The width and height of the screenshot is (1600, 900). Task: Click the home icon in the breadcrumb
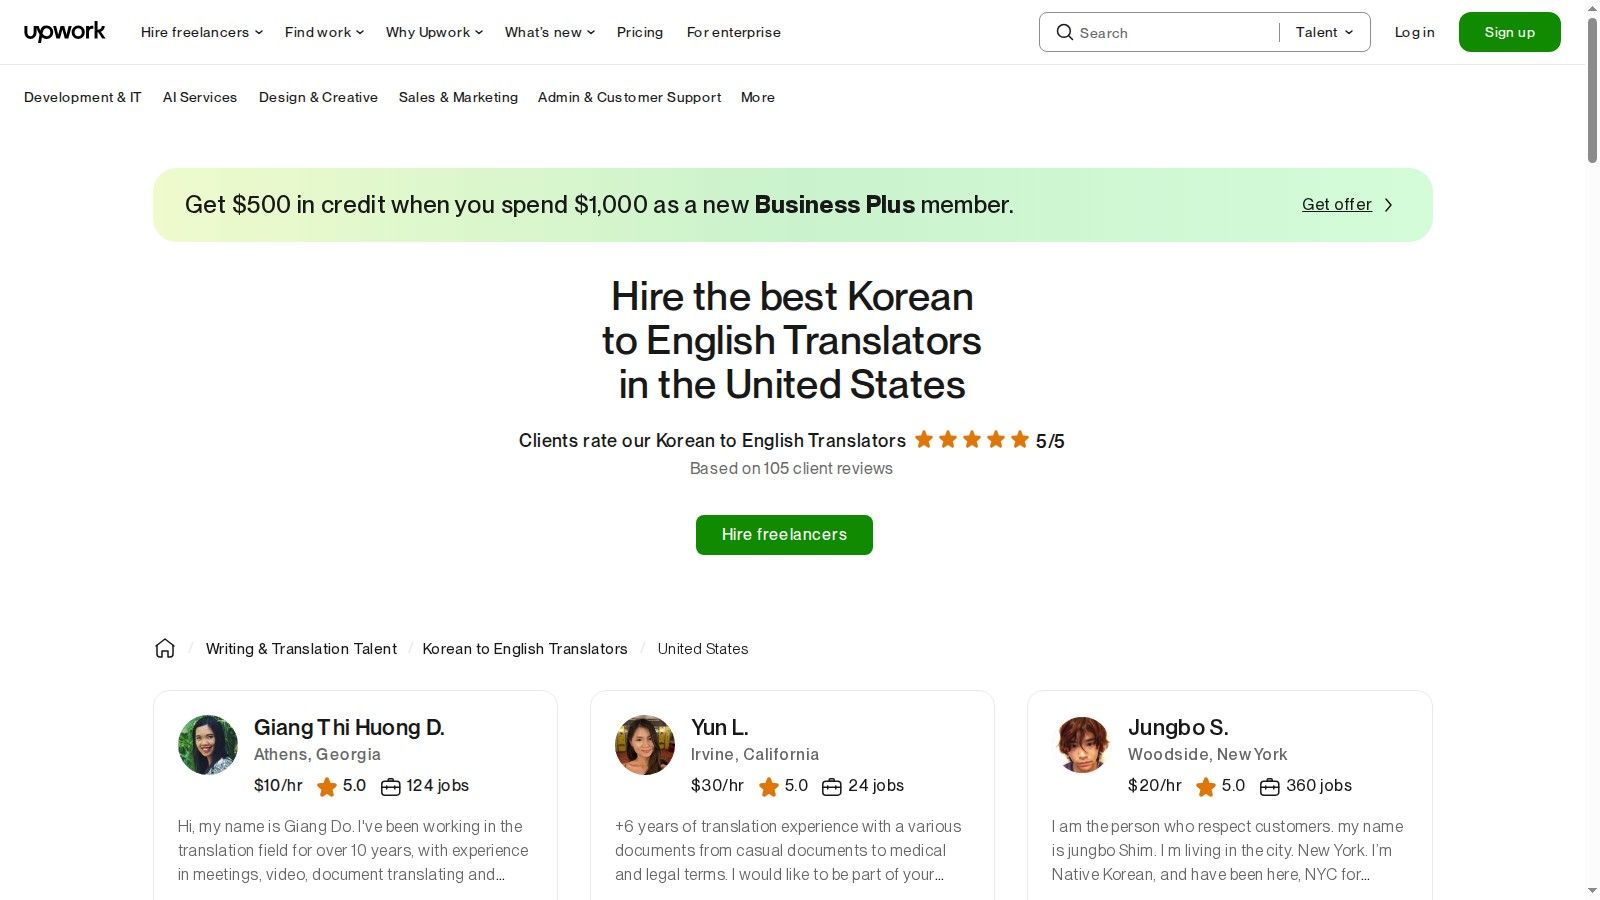point(165,648)
